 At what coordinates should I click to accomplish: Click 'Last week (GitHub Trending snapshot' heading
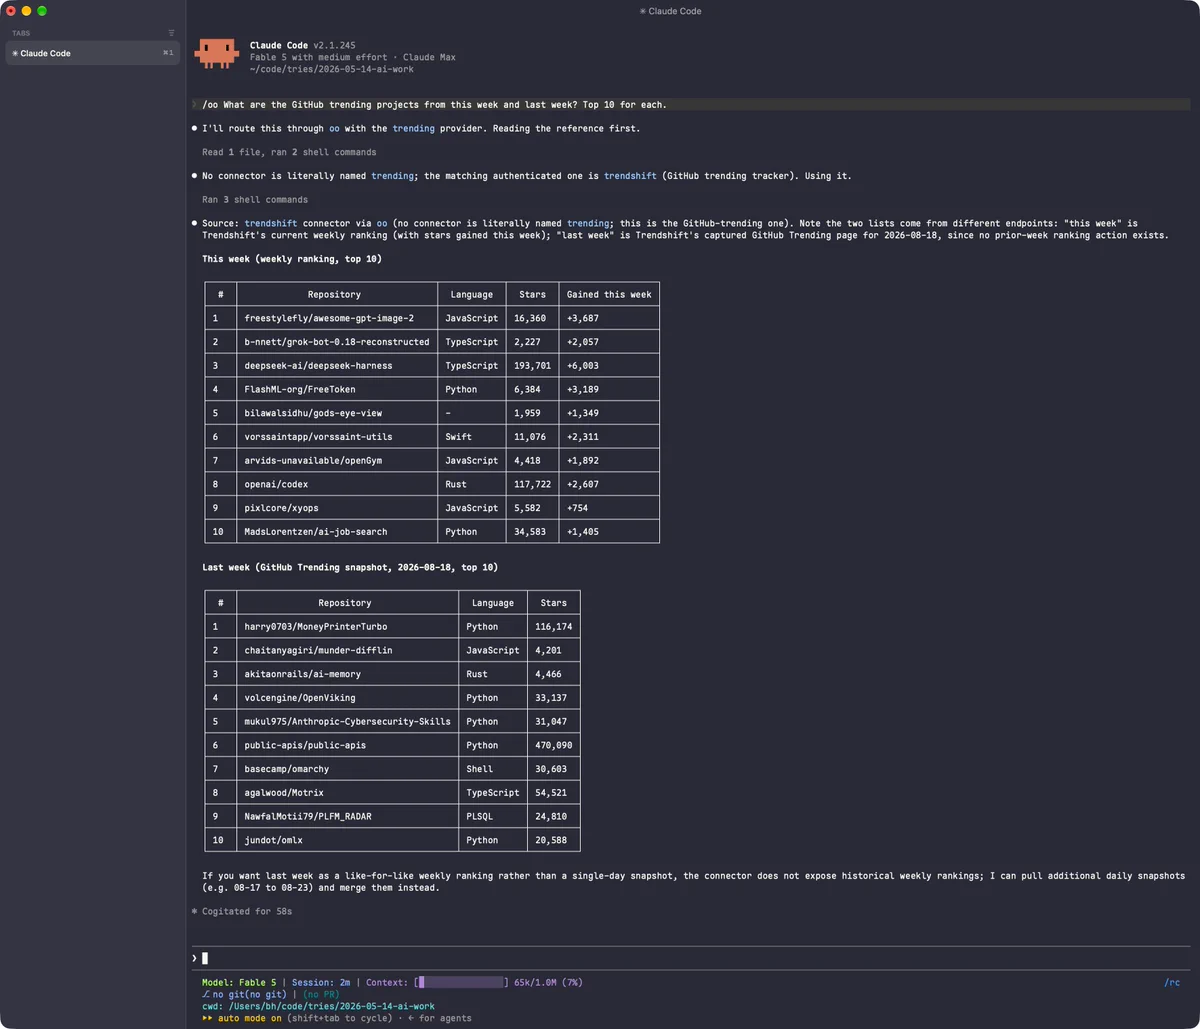(350, 567)
